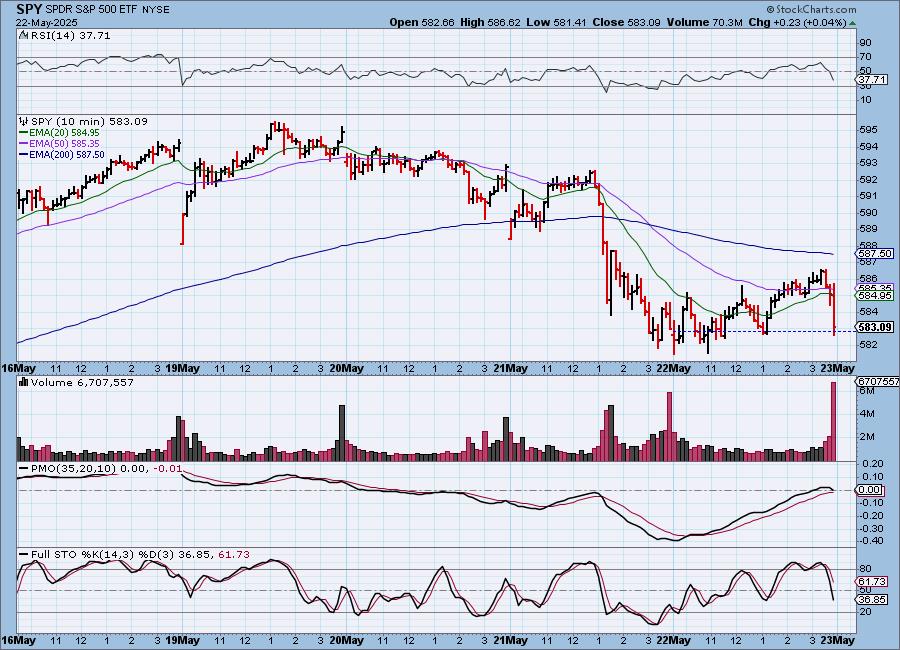Click the purple line swatch before EMA(50)
The image size is (900, 650).
tap(24, 144)
